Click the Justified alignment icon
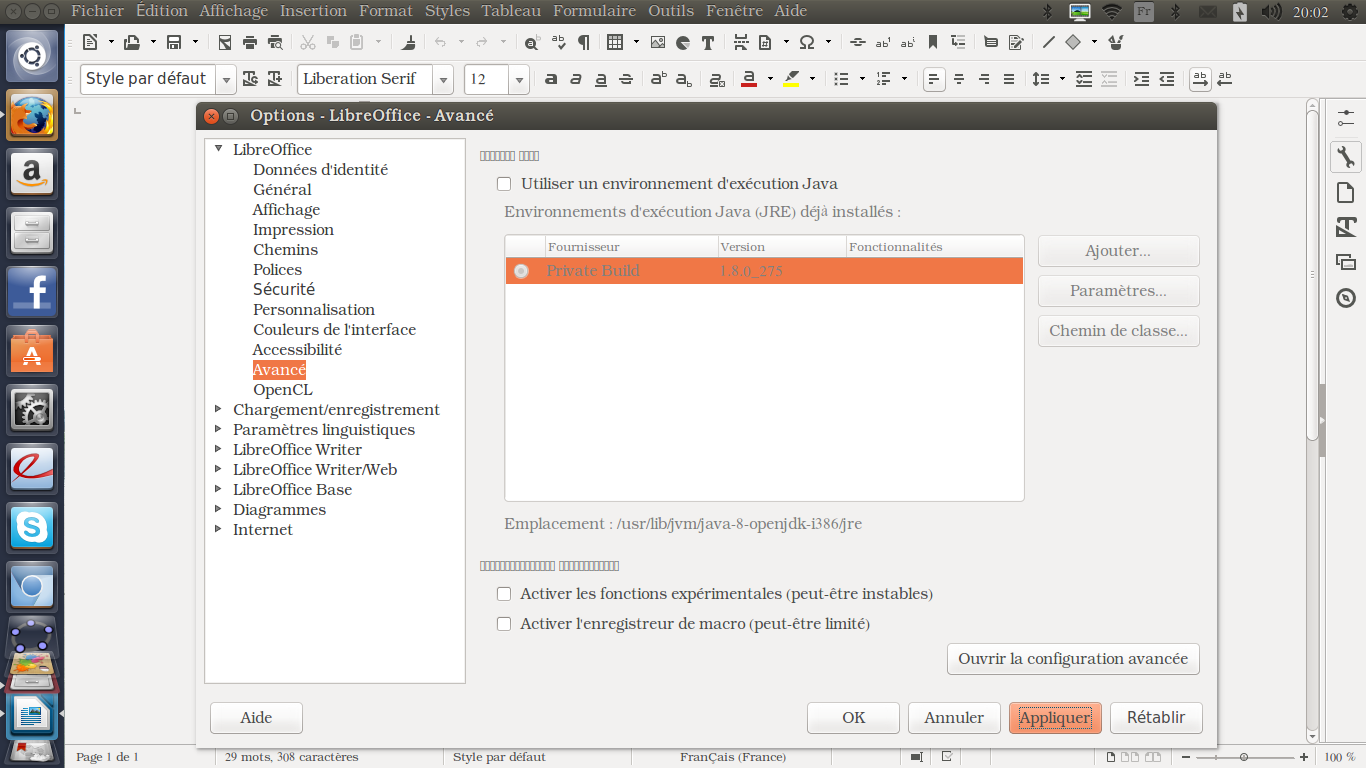The height and width of the screenshot is (768, 1366). (x=1009, y=79)
